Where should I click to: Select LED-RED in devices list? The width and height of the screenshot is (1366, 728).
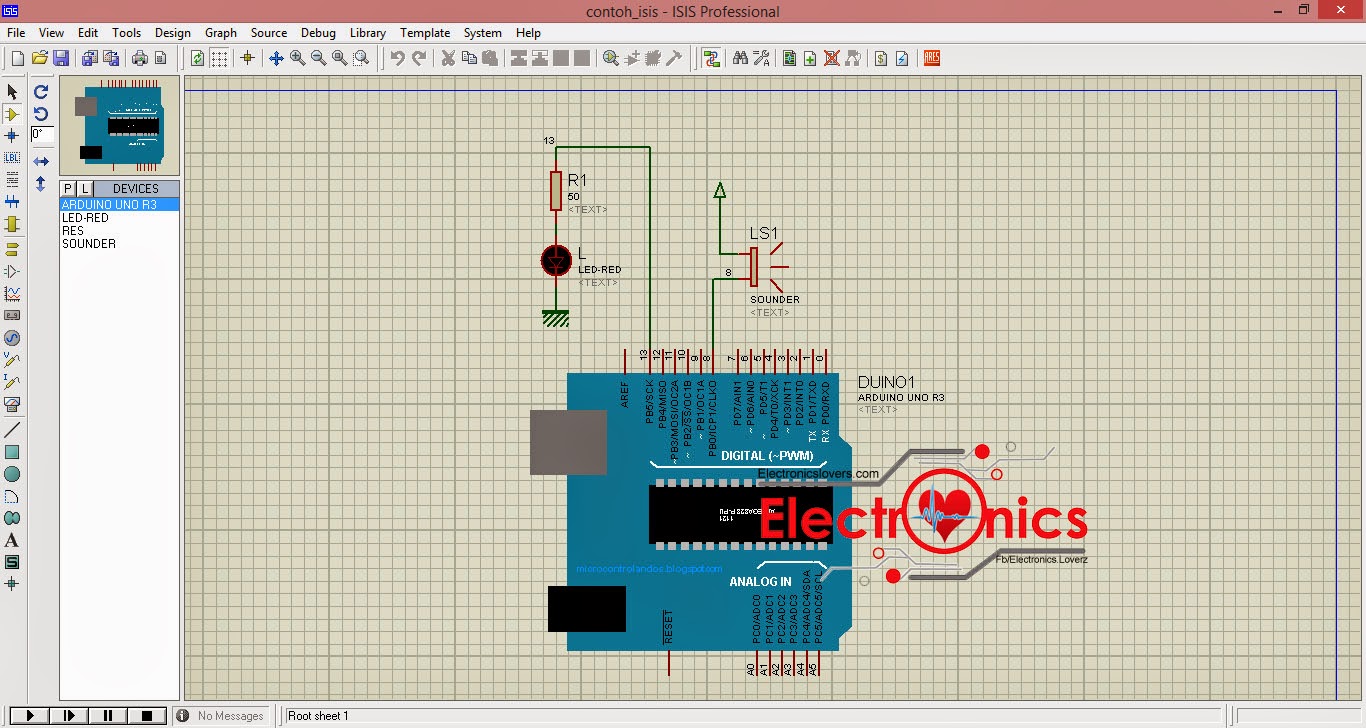tap(119, 218)
